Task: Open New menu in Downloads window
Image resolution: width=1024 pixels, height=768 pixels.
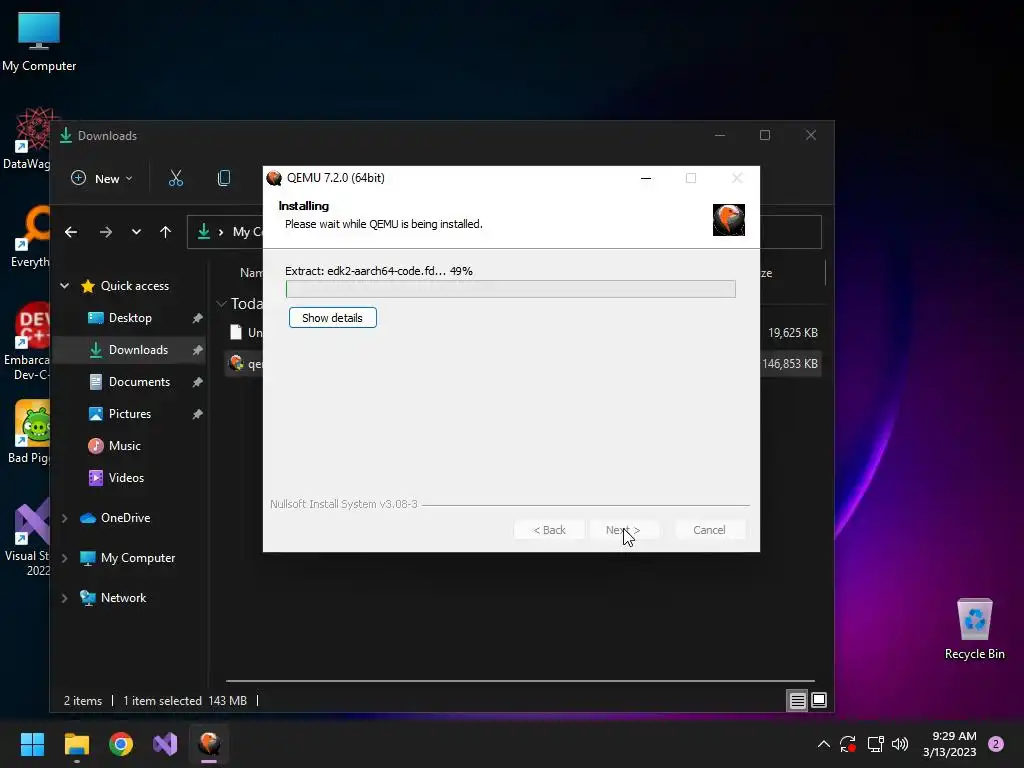Action: (x=102, y=178)
